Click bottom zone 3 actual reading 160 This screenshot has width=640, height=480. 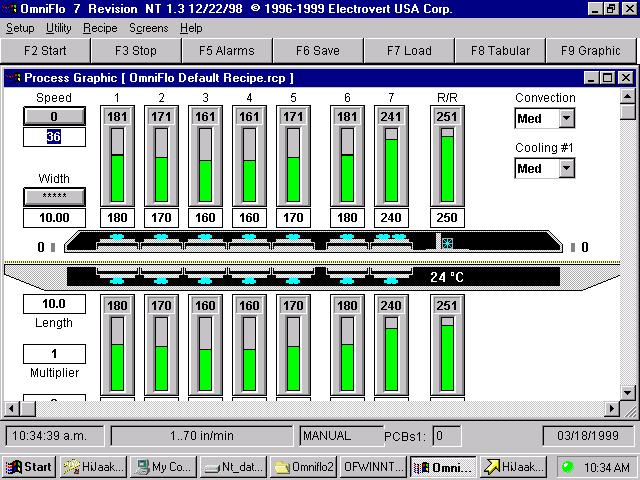[x=205, y=306]
